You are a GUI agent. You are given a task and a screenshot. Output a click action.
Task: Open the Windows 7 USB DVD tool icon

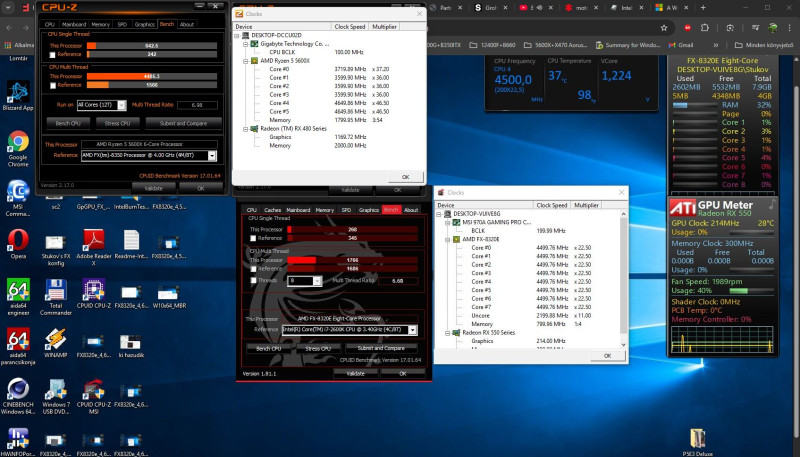coord(56,396)
